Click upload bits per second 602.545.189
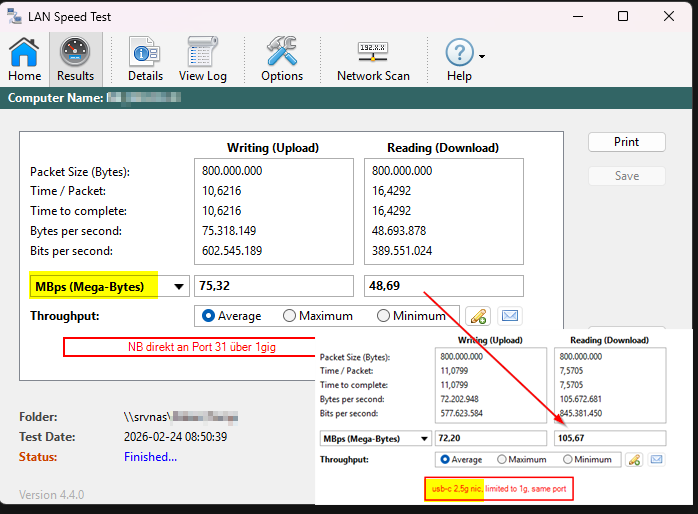The width and height of the screenshot is (698, 514). click(x=232, y=251)
